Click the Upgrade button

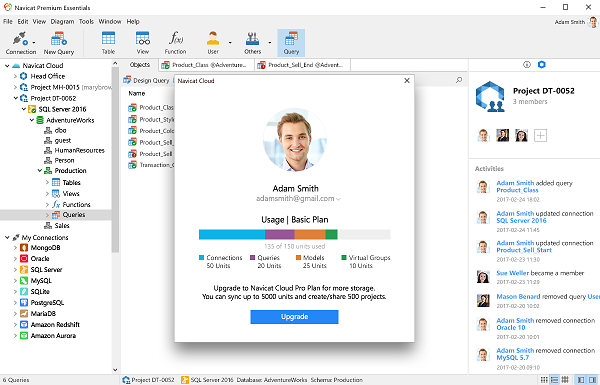tap(294, 316)
